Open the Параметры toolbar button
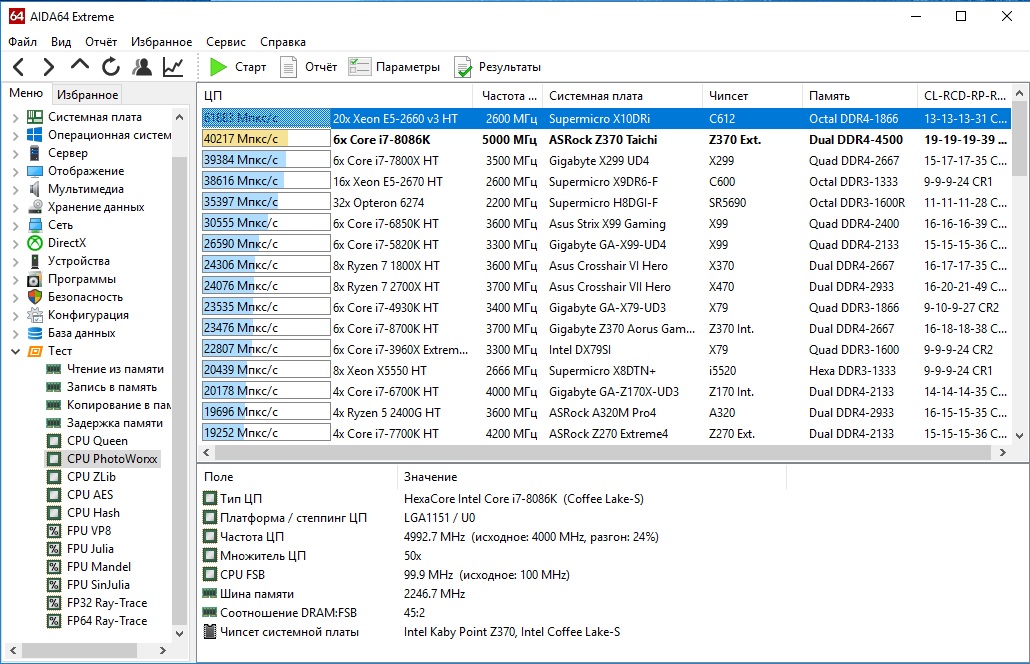The image size is (1030, 664). click(x=394, y=67)
